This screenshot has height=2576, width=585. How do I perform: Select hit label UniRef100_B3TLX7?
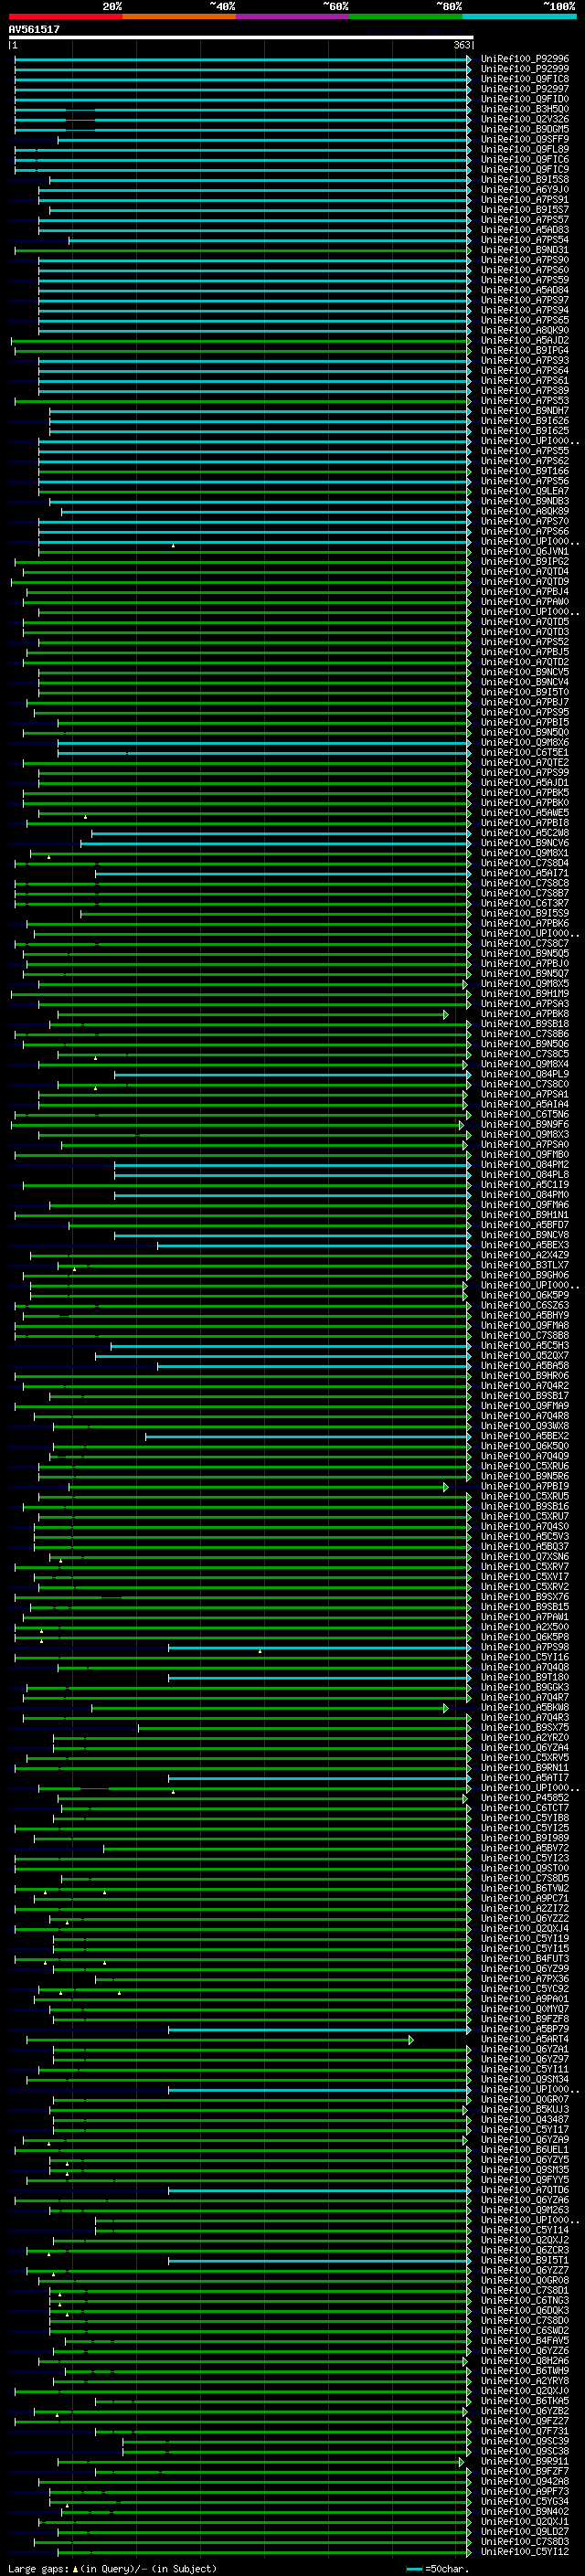525,1266
